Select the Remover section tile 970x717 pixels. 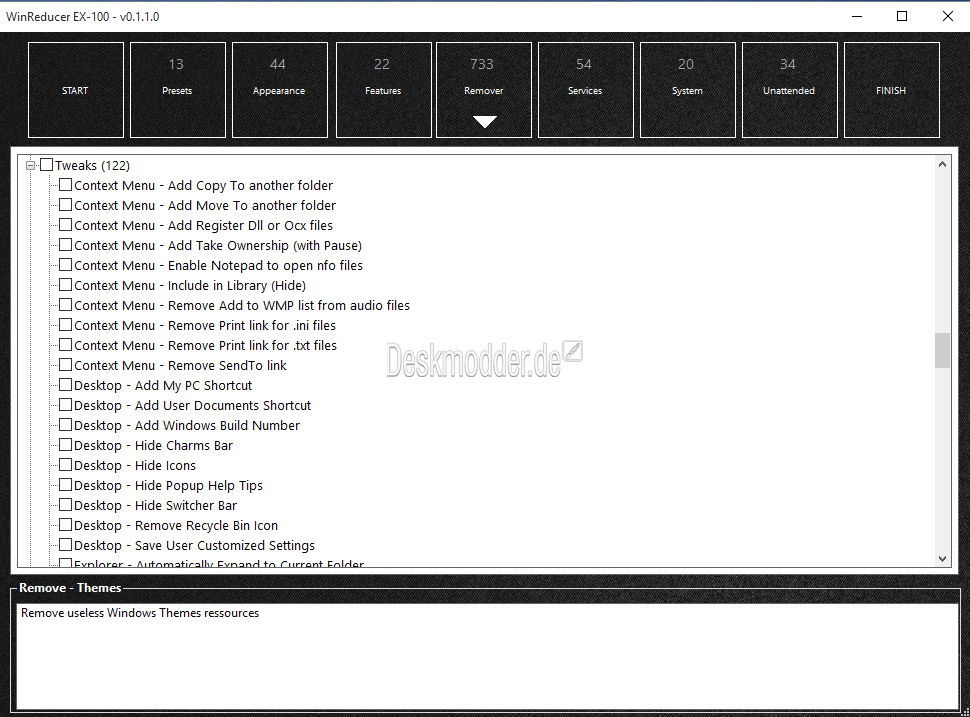(x=484, y=90)
